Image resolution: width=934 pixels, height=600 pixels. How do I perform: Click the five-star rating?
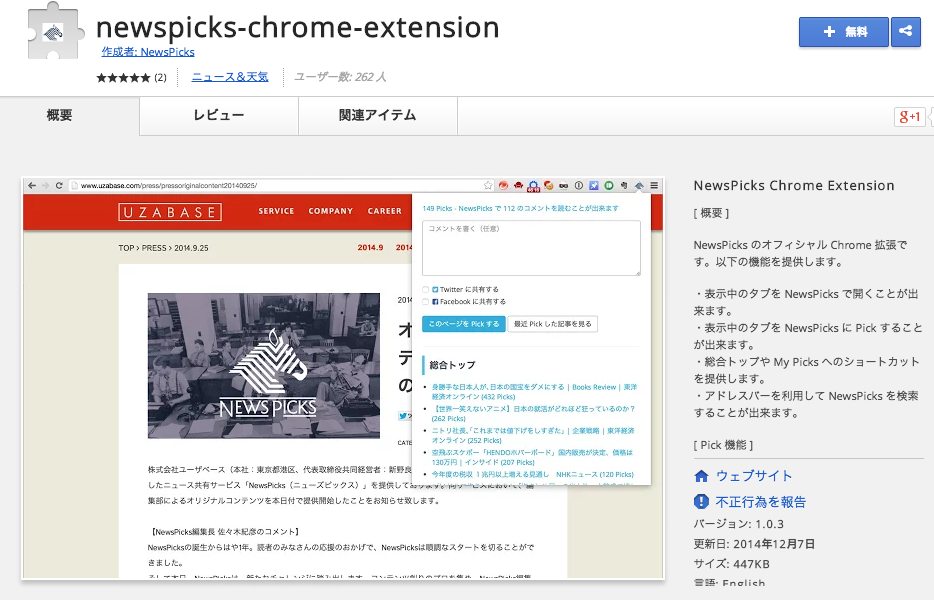pyautogui.click(x=123, y=77)
